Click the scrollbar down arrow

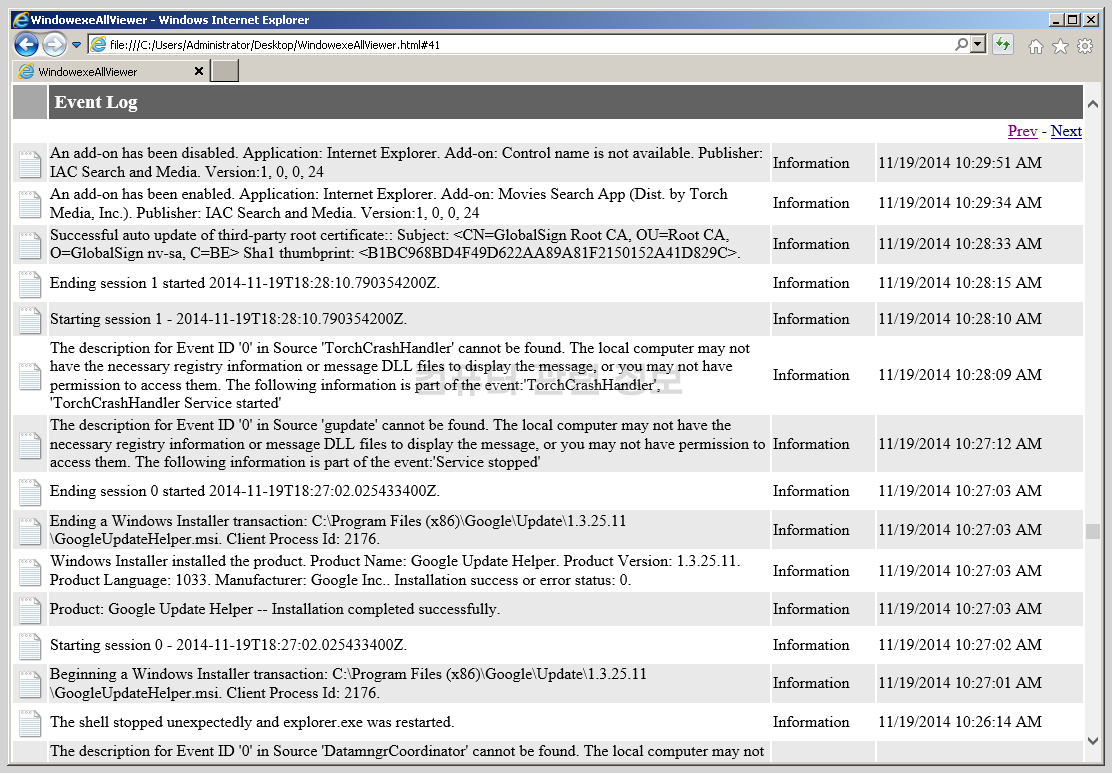click(x=1093, y=740)
